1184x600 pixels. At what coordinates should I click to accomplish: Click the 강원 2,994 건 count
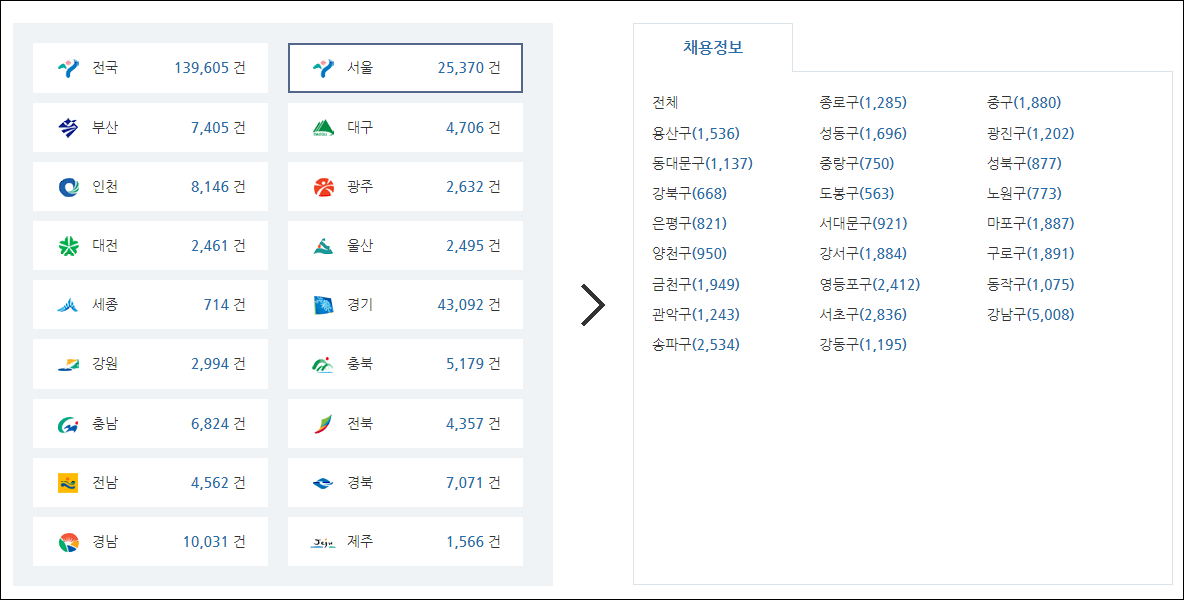(x=218, y=365)
